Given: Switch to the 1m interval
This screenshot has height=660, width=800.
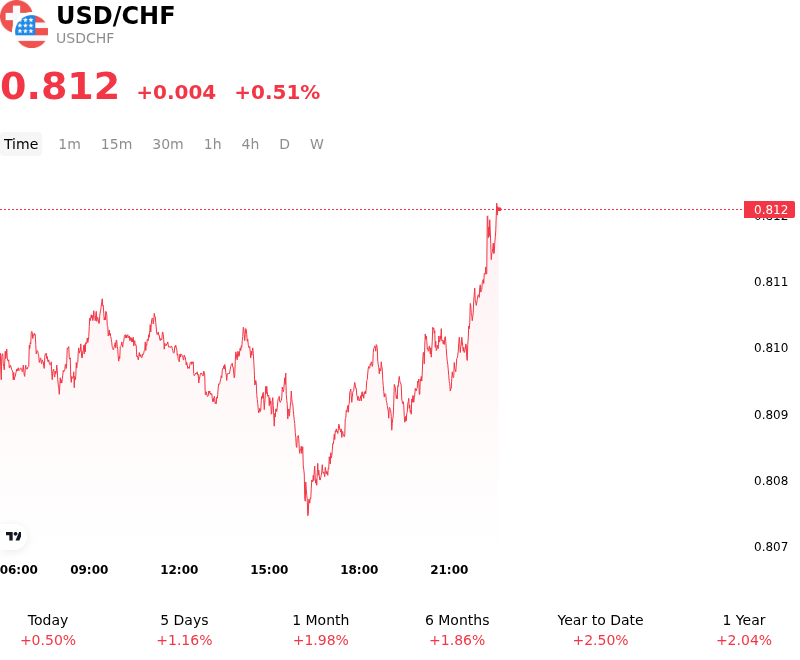Looking at the screenshot, I should 69,144.
